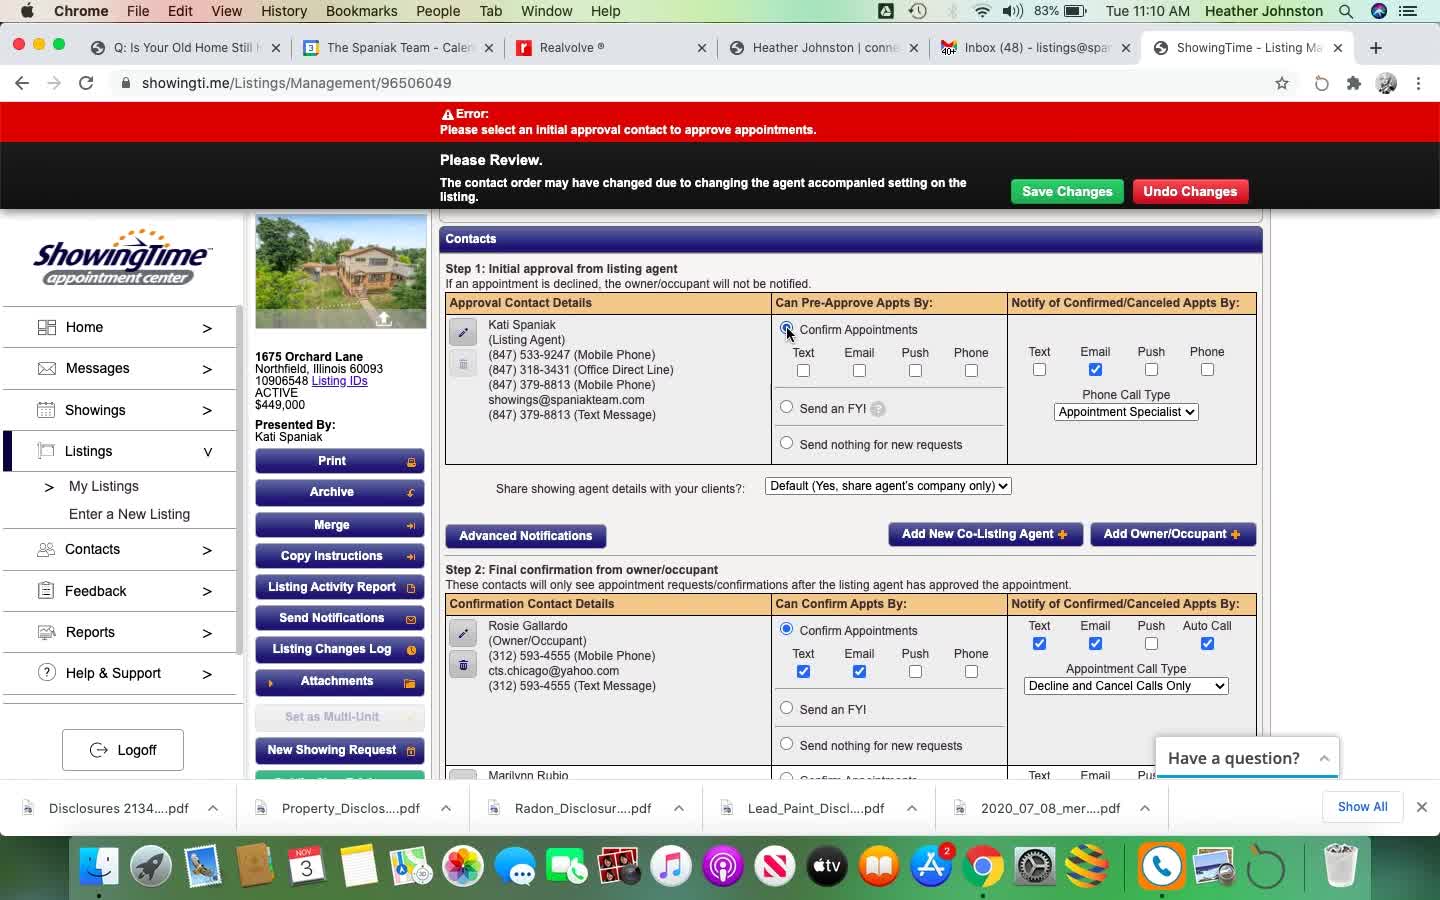The width and height of the screenshot is (1440, 900).
Task: Open the Music app in the Dock
Action: coord(671,866)
